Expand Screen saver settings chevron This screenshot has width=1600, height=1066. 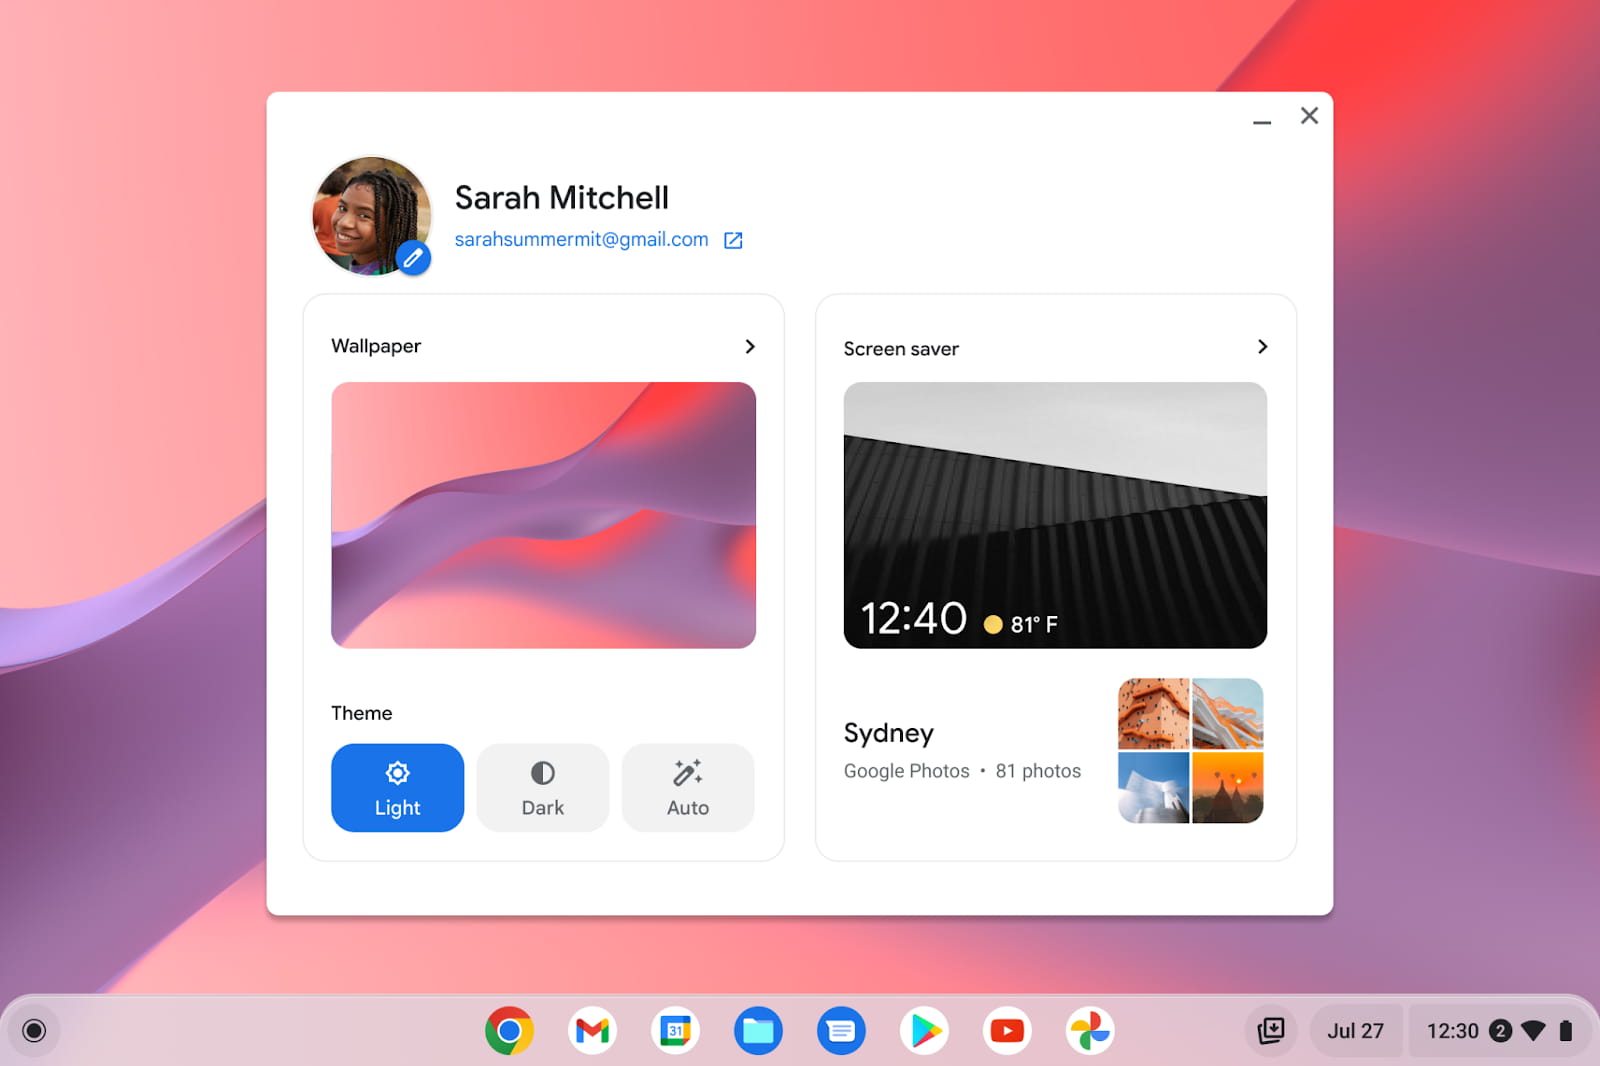coord(1262,346)
